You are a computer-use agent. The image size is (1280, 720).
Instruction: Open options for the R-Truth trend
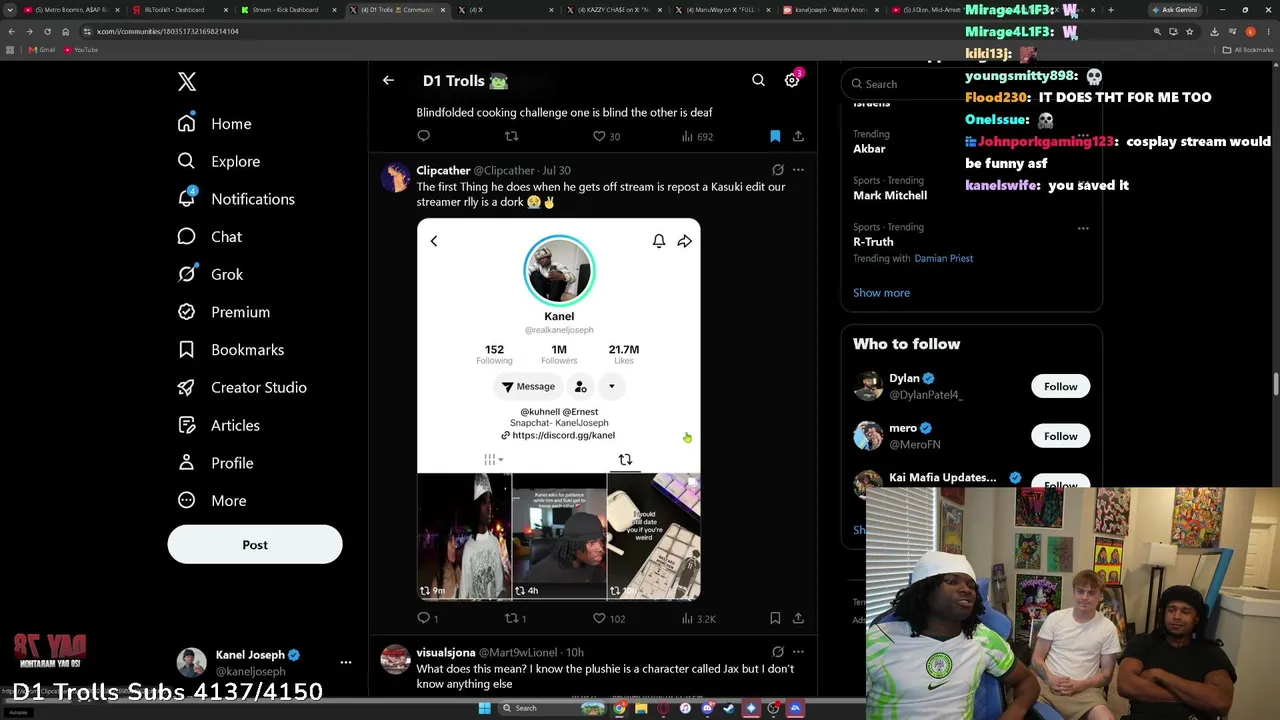pos(1083,228)
